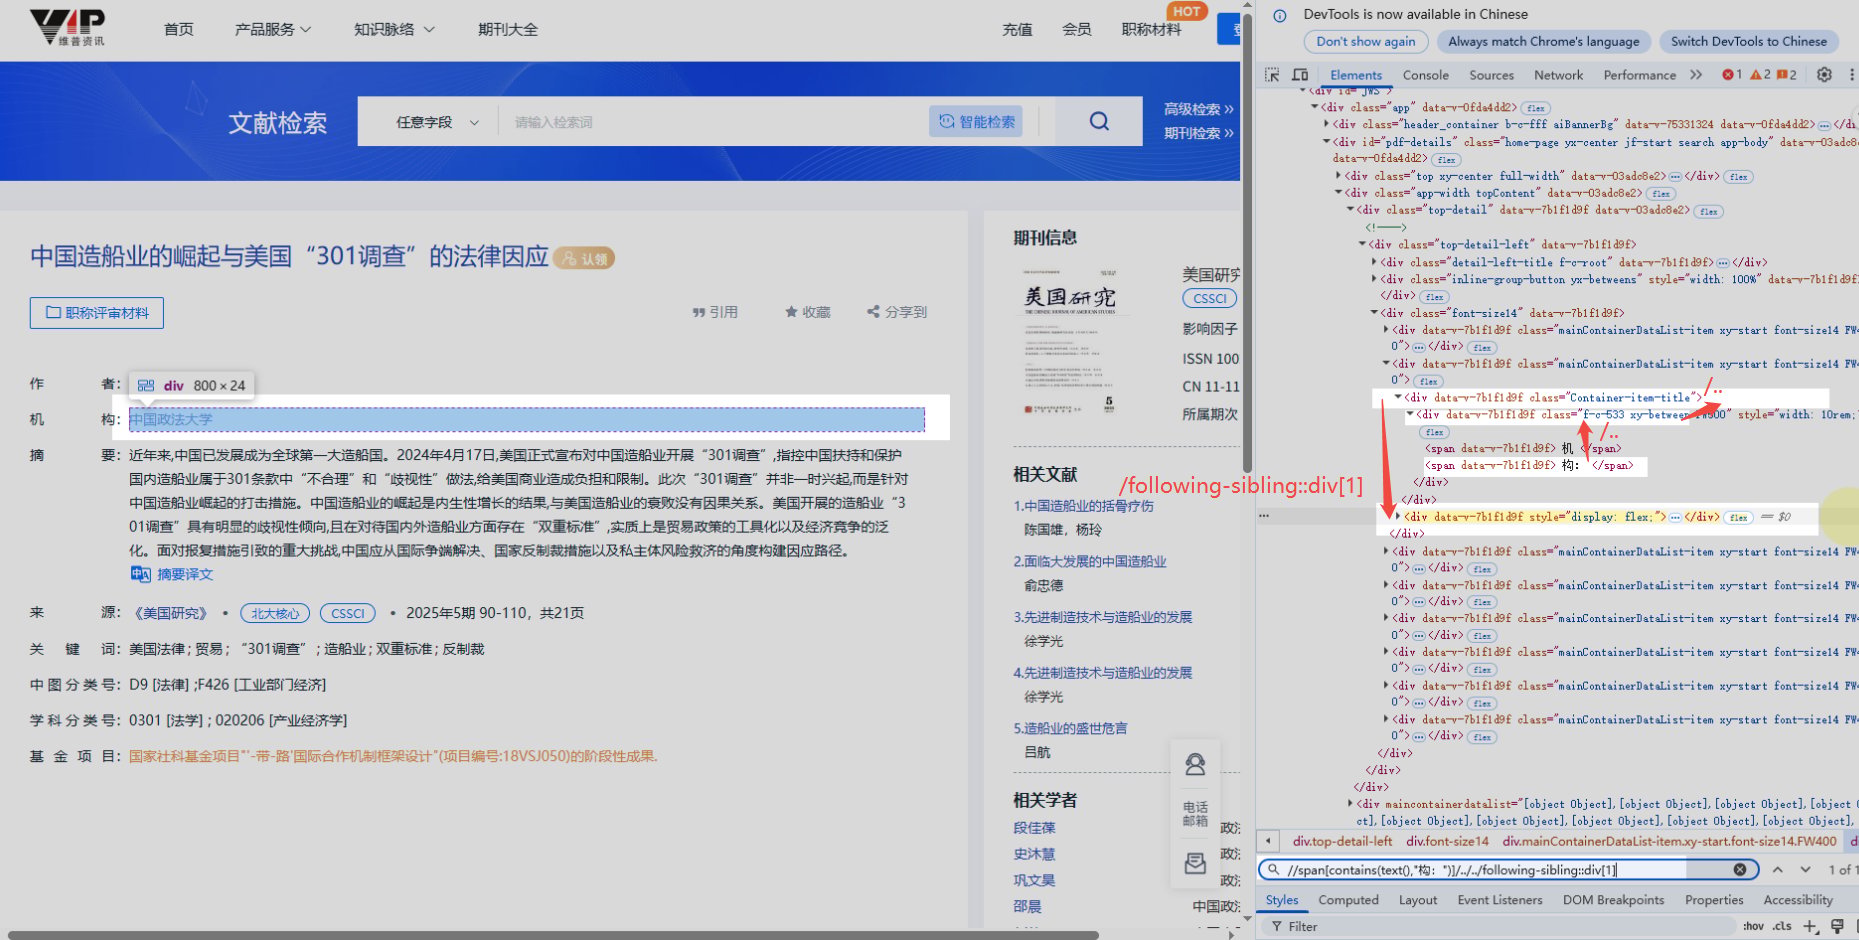Click Don't show again button
The image size is (1859, 940).
[1365, 41]
